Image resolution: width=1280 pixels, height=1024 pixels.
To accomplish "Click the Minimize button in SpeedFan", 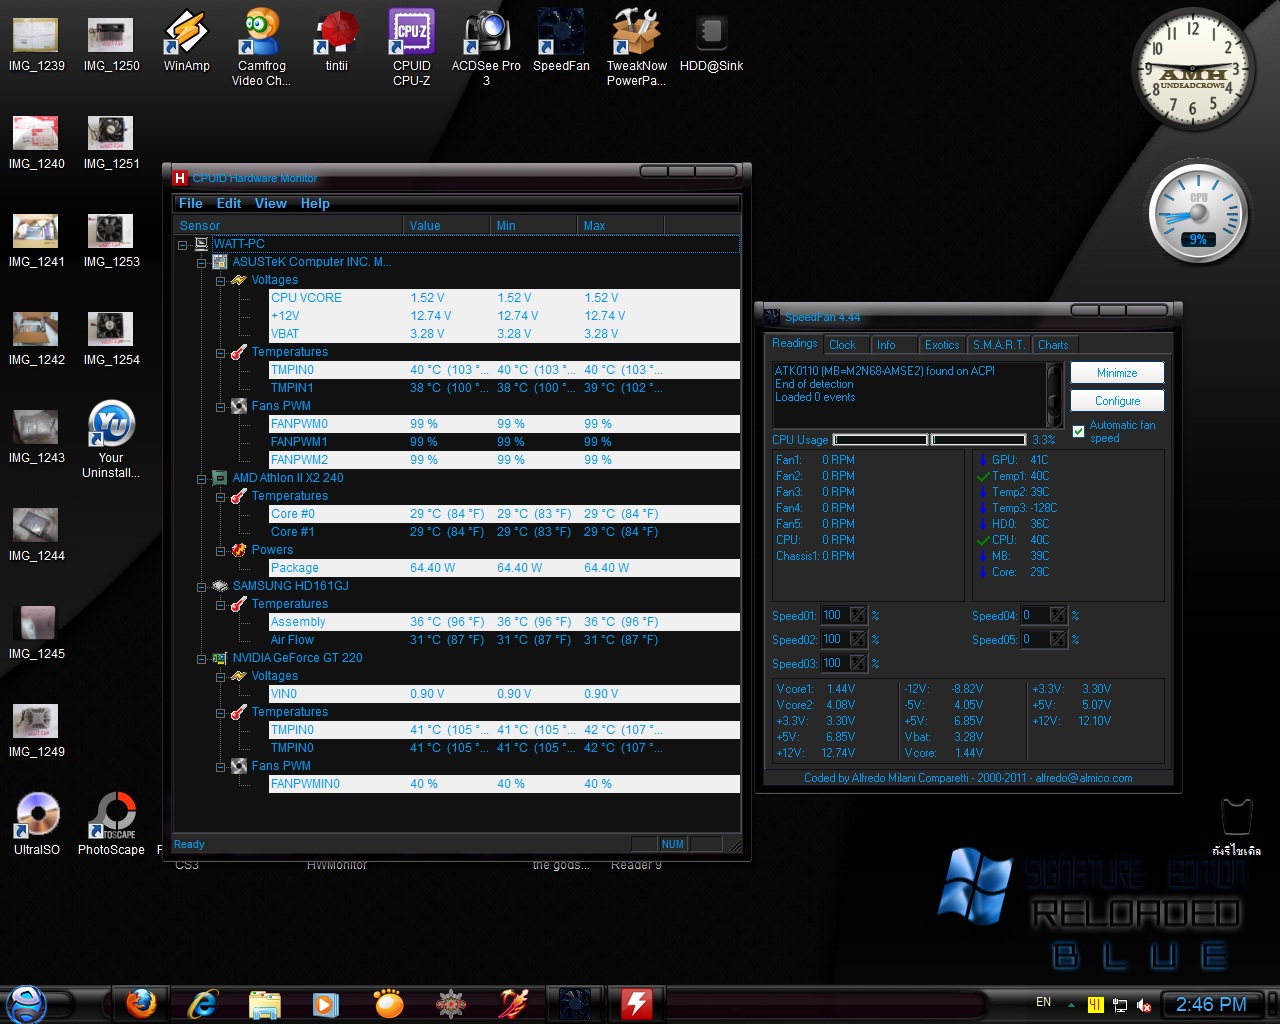I will coord(1117,373).
